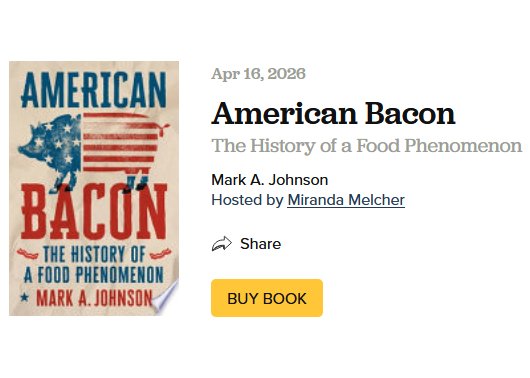Click the blue A FOOD PHENOMENON text on cover
Screen dimensions: 530x378
click(x=94, y=275)
